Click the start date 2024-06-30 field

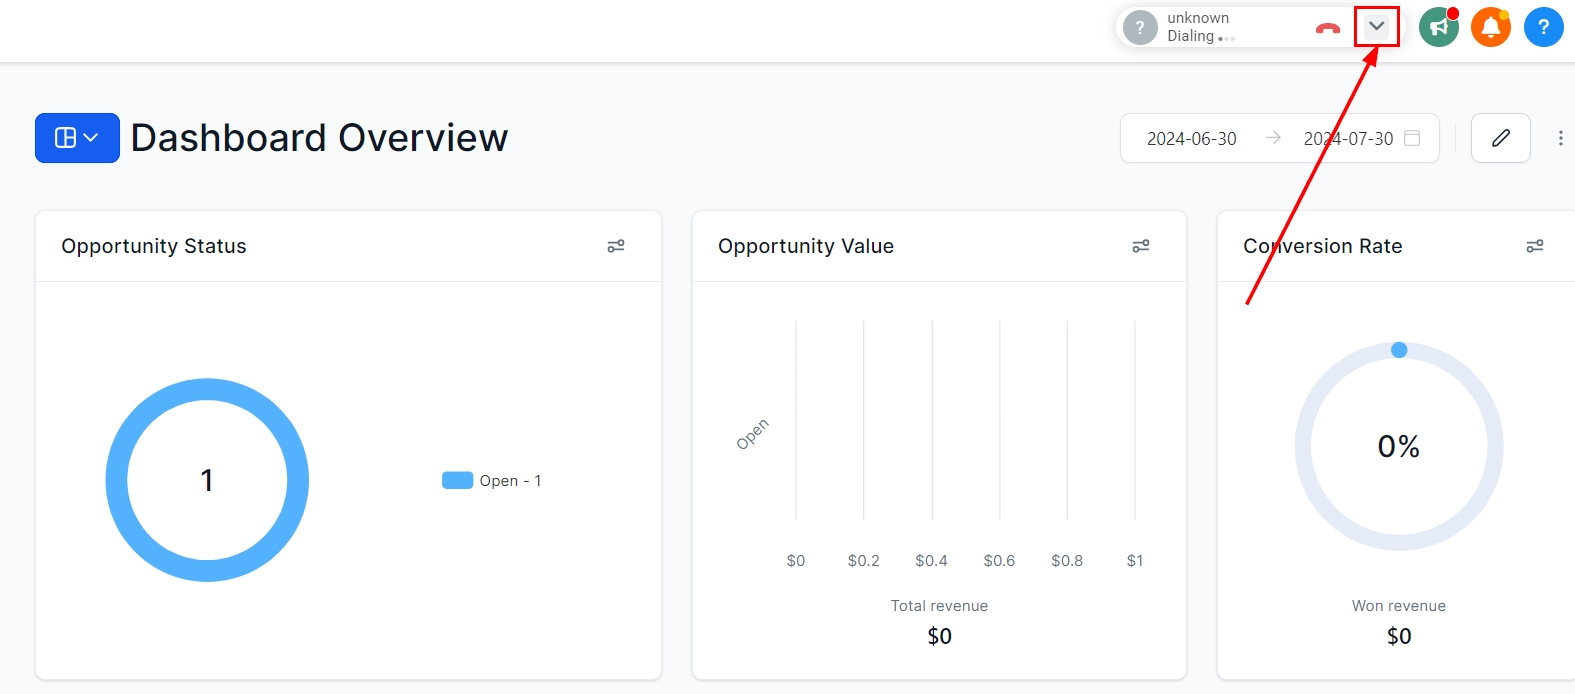tap(1191, 139)
